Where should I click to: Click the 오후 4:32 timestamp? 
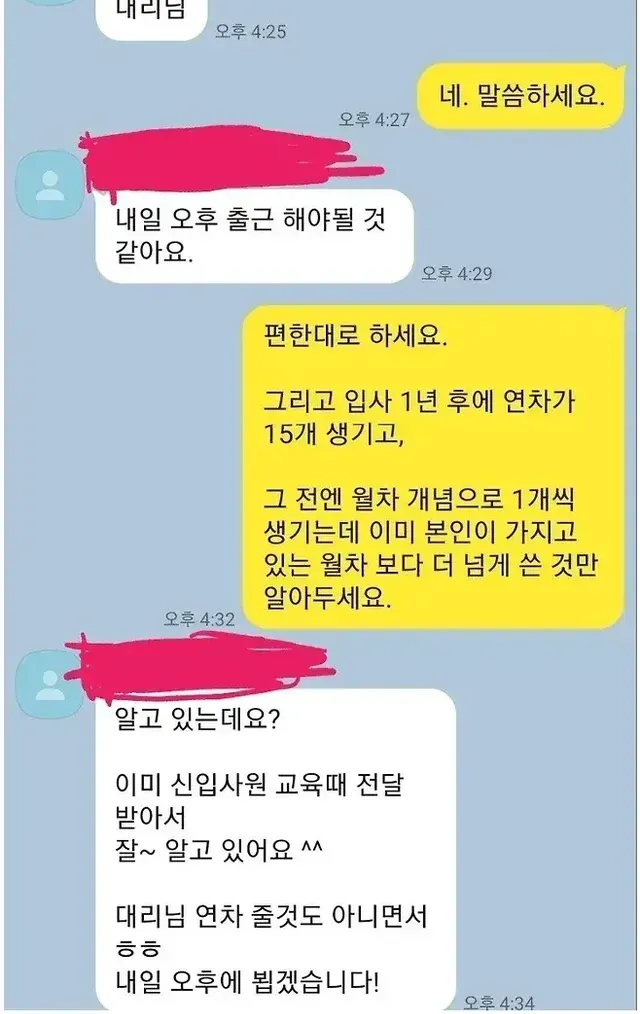click(x=199, y=619)
